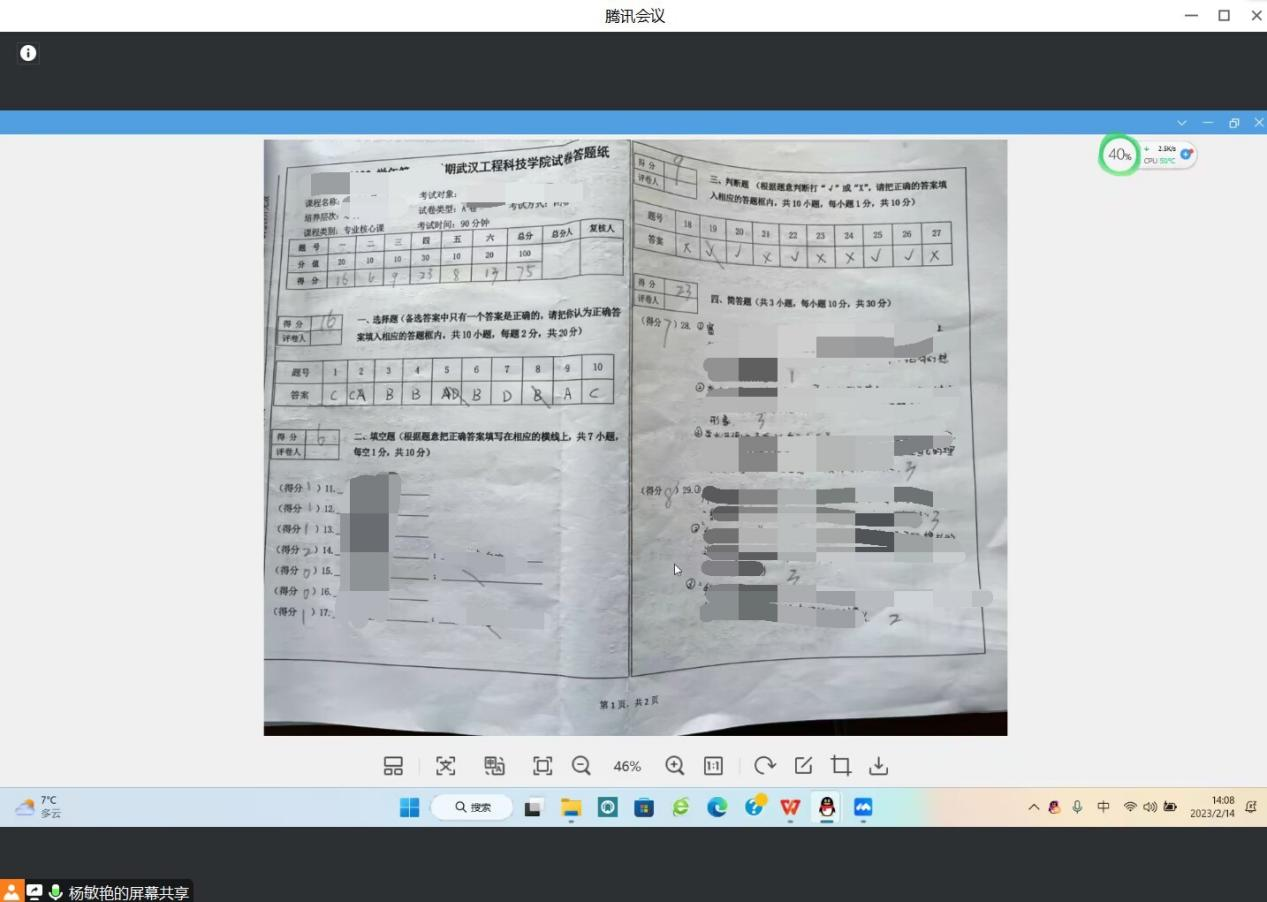
Task: Open the WPS Office taskbar icon
Action: 790,808
